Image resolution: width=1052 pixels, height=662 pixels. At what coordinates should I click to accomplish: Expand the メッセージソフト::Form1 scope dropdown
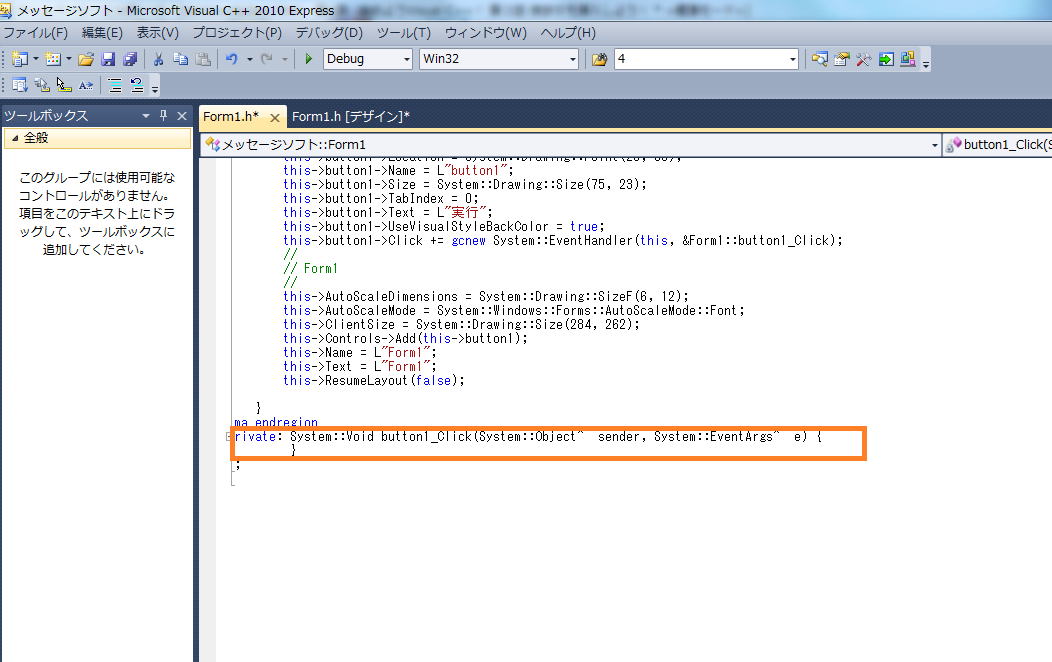[935, 145]
